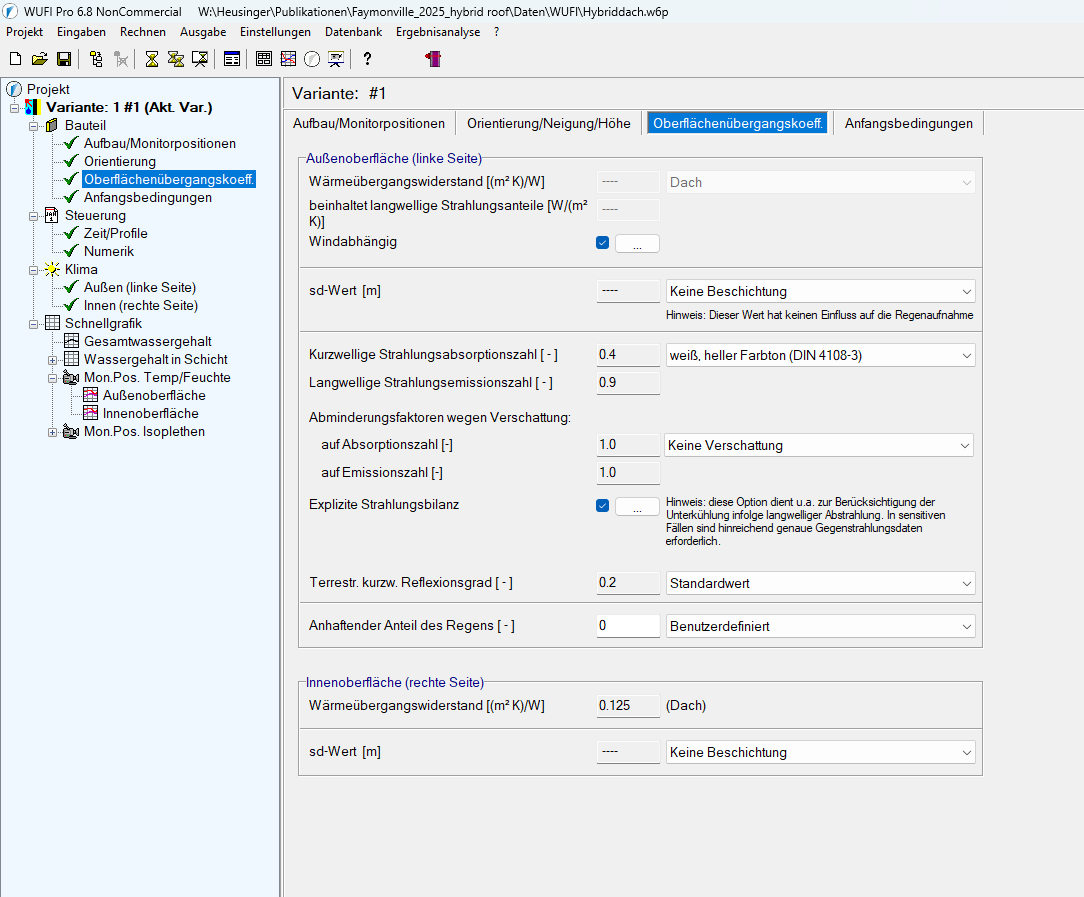Toggle the Explizite Strahlungsbilanz checkbox

tap(602, 505)
